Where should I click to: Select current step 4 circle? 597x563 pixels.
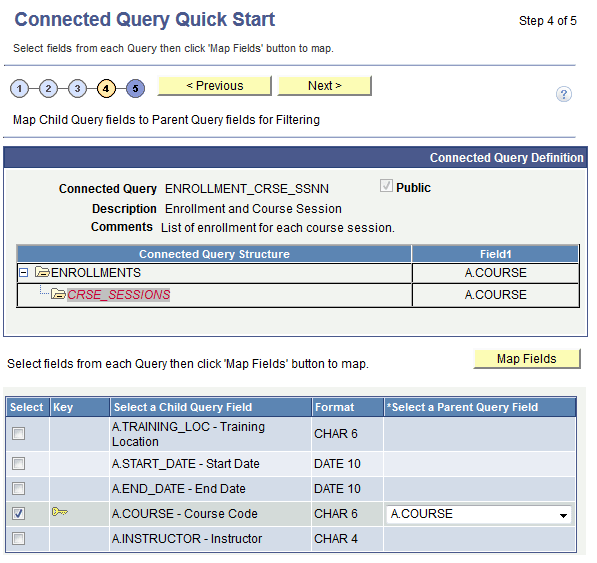coord(106,89)
